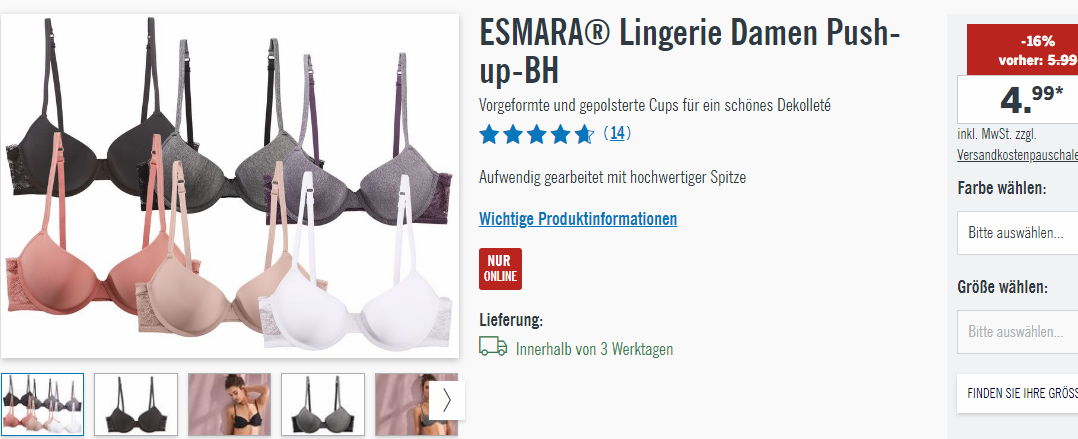Viewport: 1078px width, 439px height.
Task: Click the 4.99 price box
Action: click(1018, 100)
